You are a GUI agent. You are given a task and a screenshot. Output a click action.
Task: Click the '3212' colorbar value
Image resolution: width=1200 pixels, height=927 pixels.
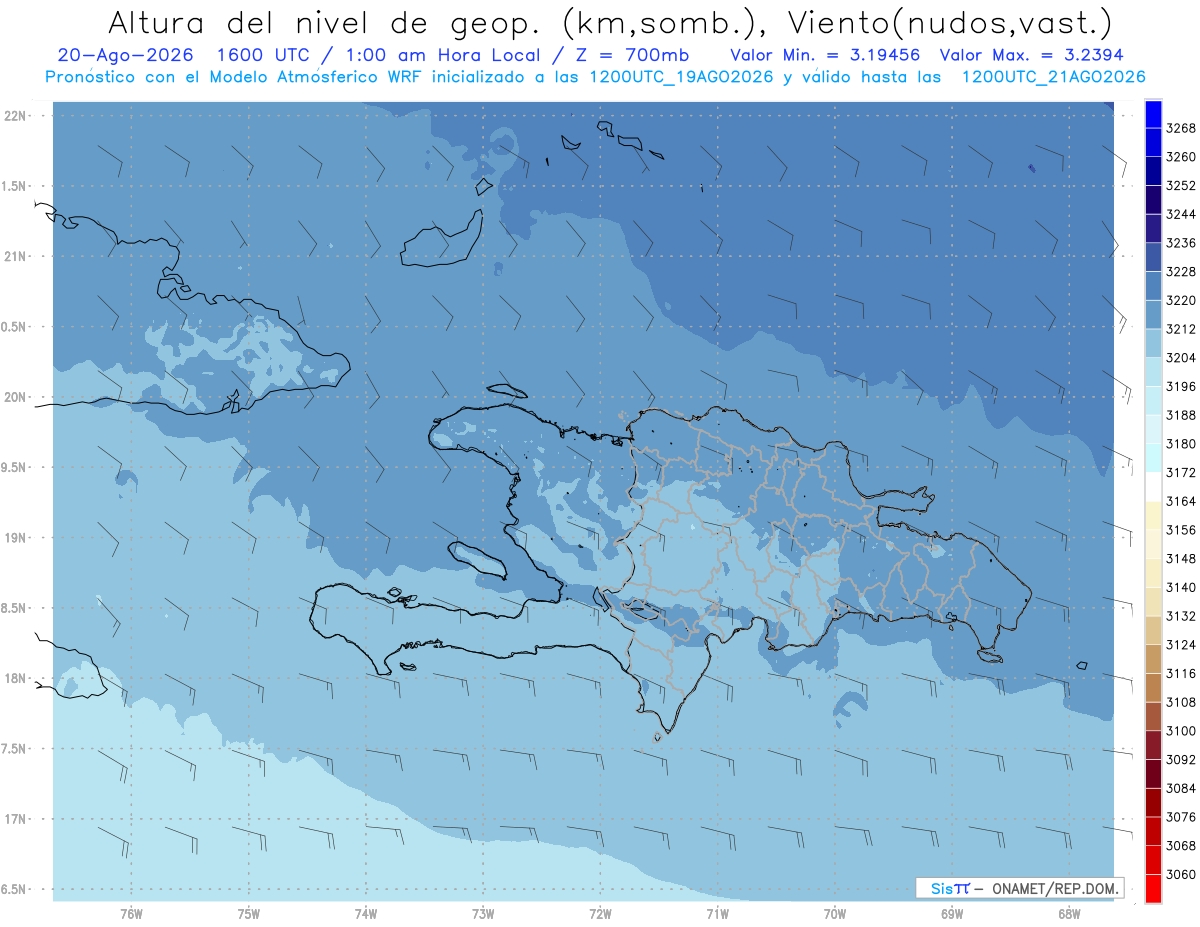click(x=1181, y=329)
